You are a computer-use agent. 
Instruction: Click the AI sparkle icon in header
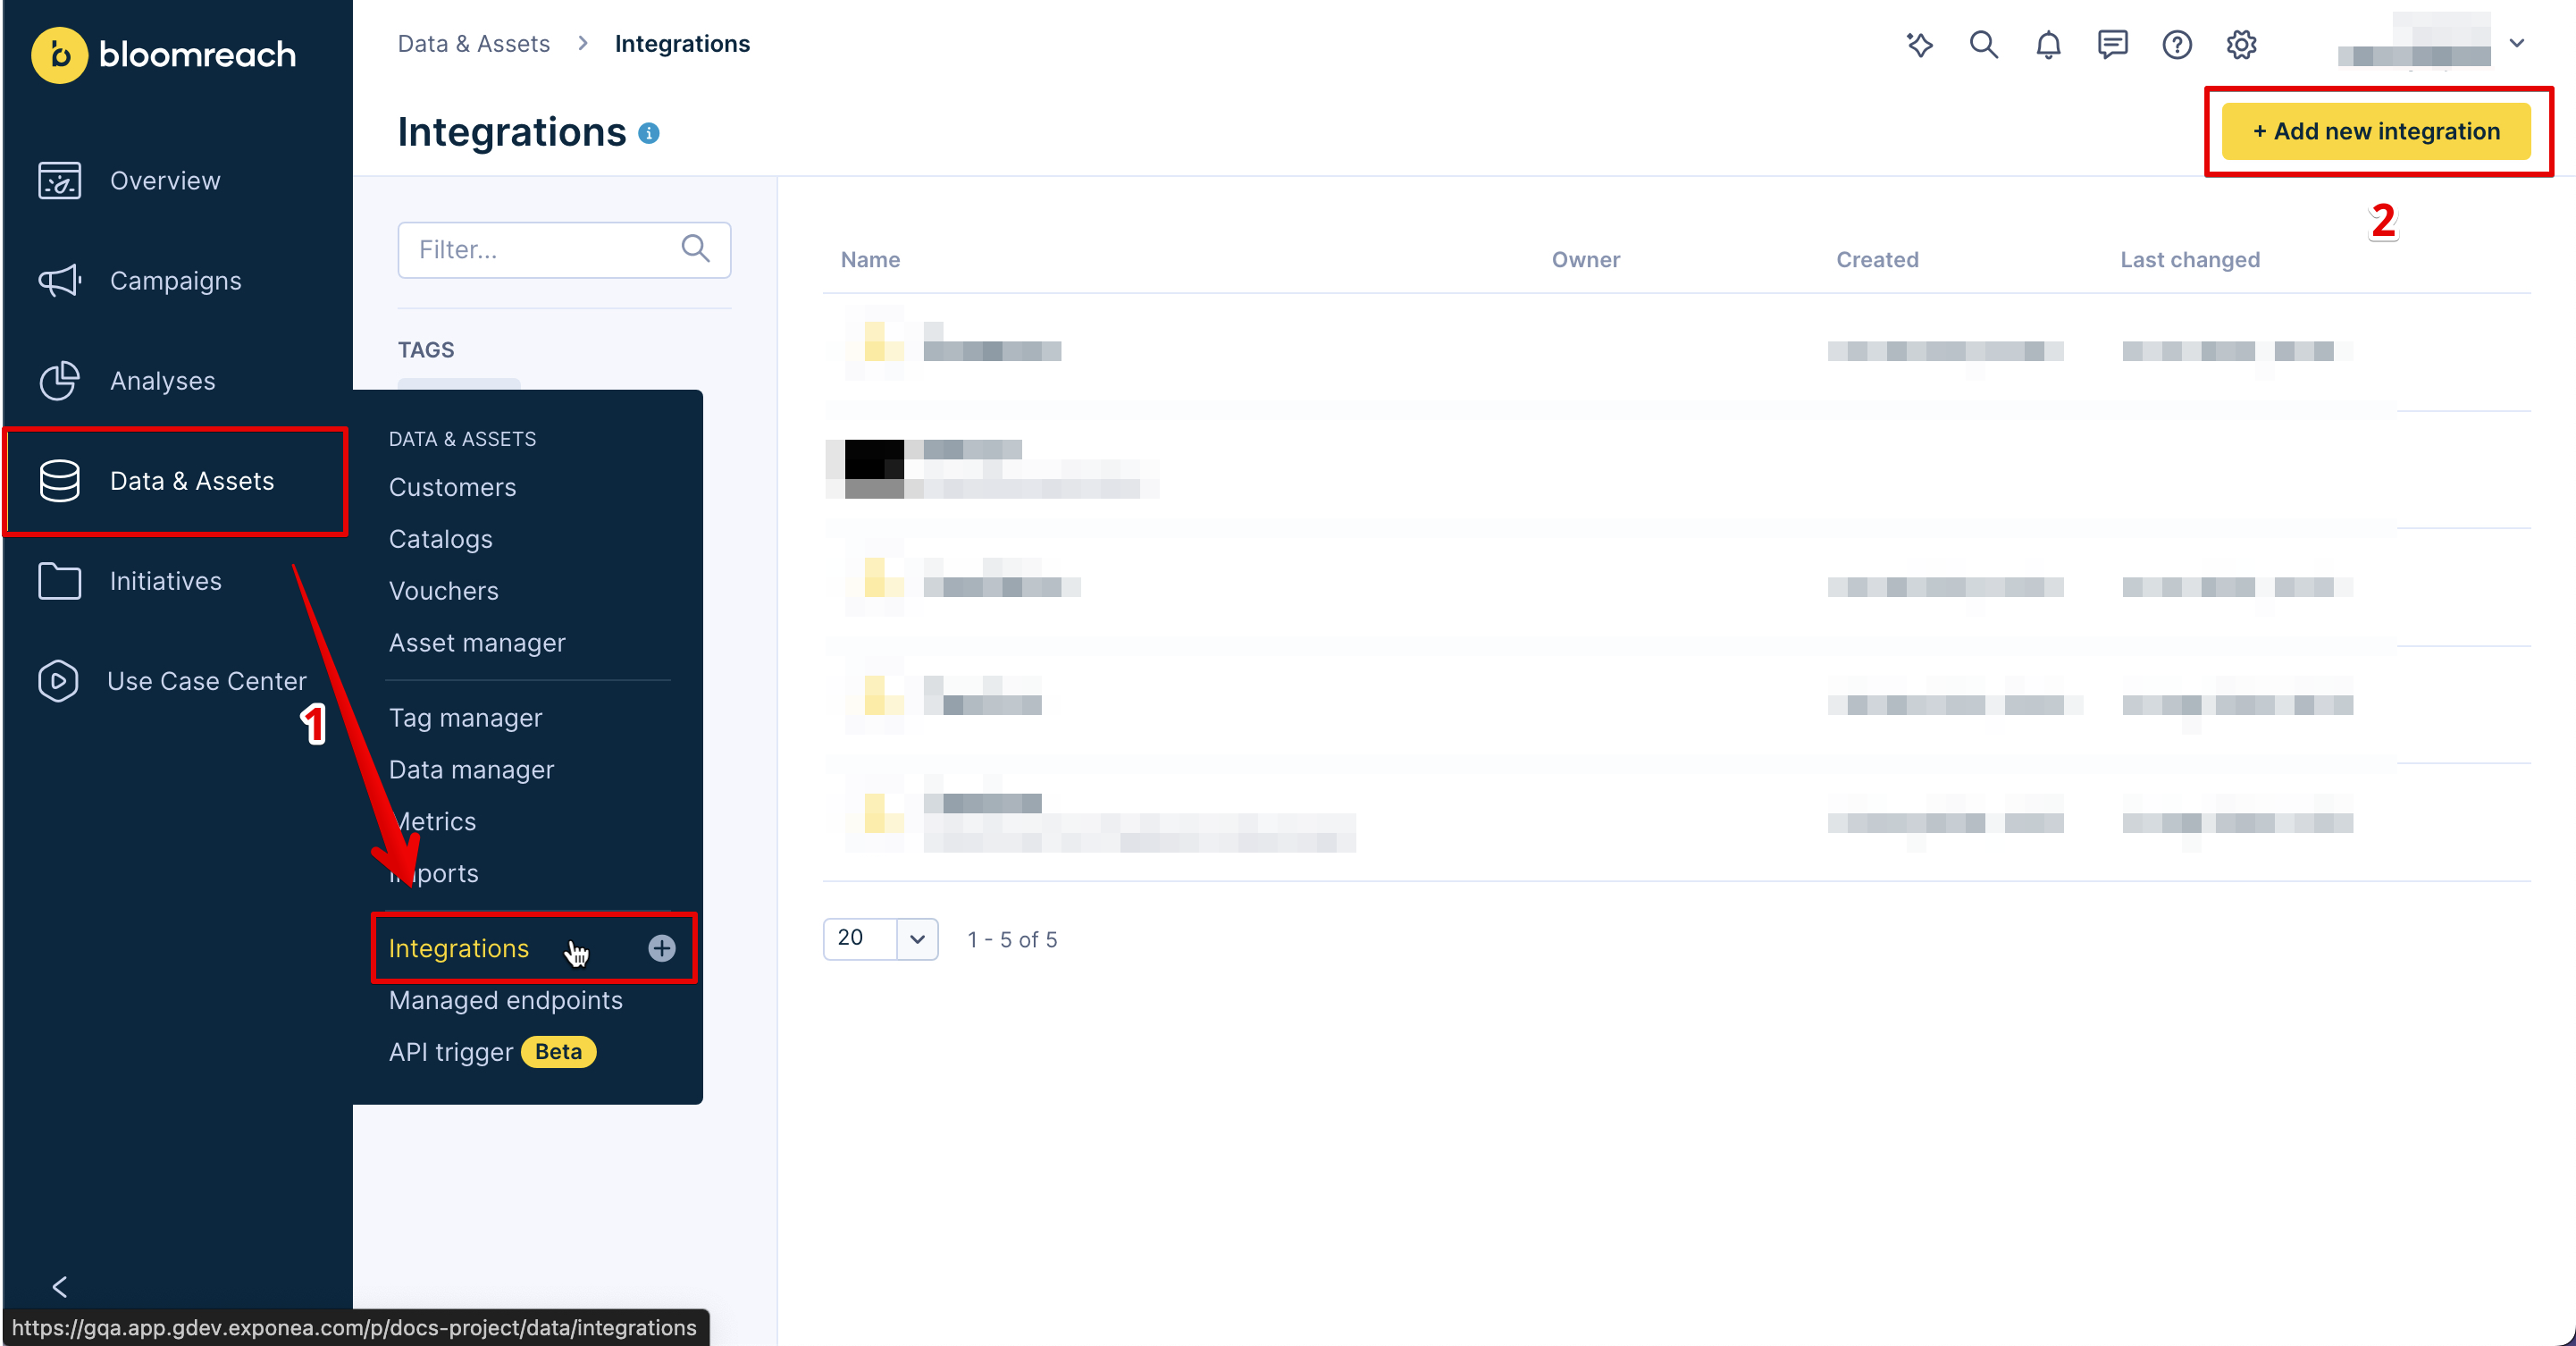point(1919,45)
